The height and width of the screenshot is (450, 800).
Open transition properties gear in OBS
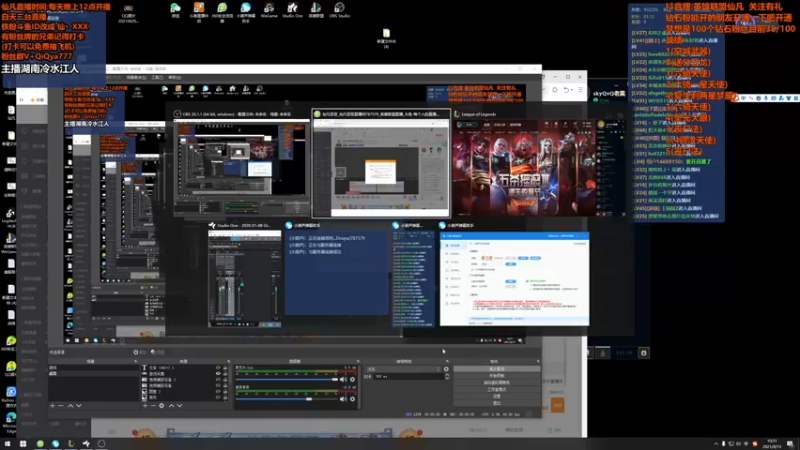click(446, 369)
